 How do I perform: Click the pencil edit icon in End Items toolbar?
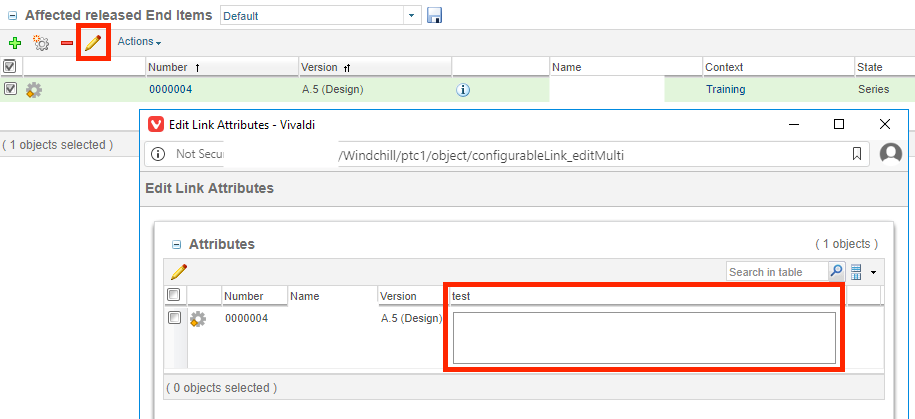93,42
